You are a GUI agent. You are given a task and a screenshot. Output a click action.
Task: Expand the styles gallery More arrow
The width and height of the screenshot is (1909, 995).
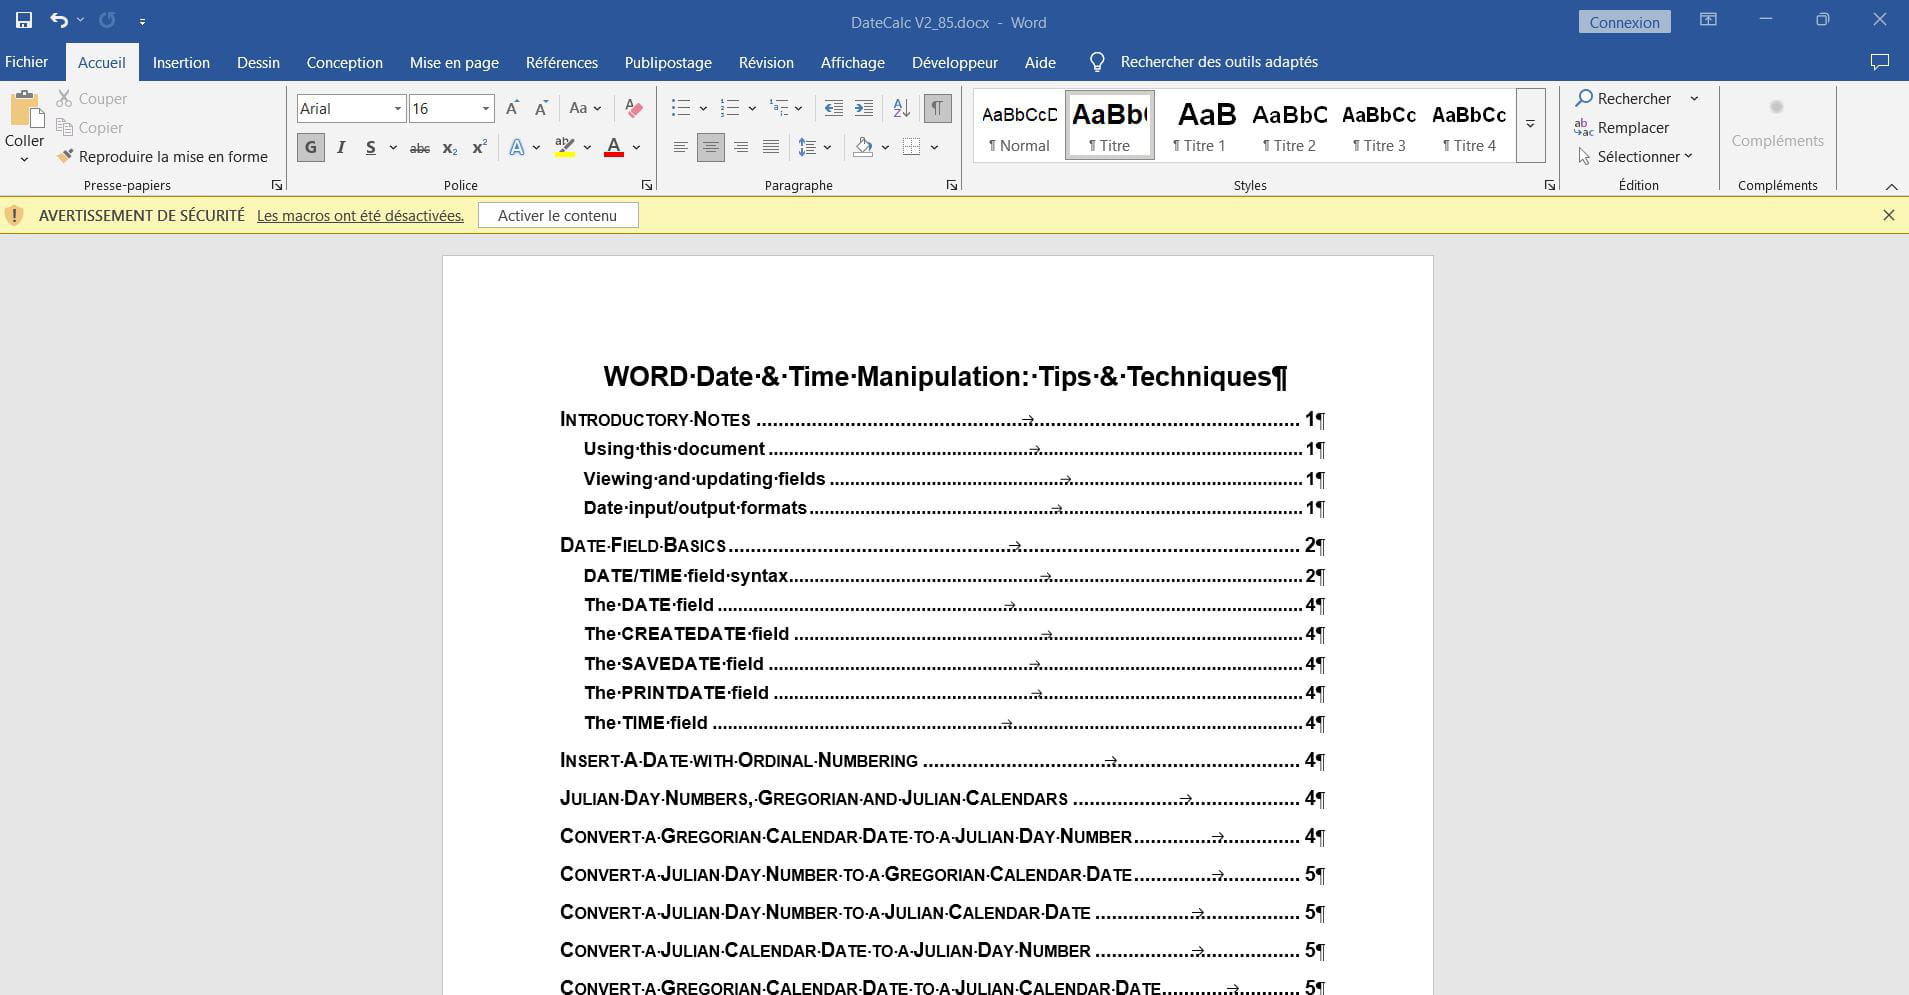pyautogui.click(x=1530, y=125)
